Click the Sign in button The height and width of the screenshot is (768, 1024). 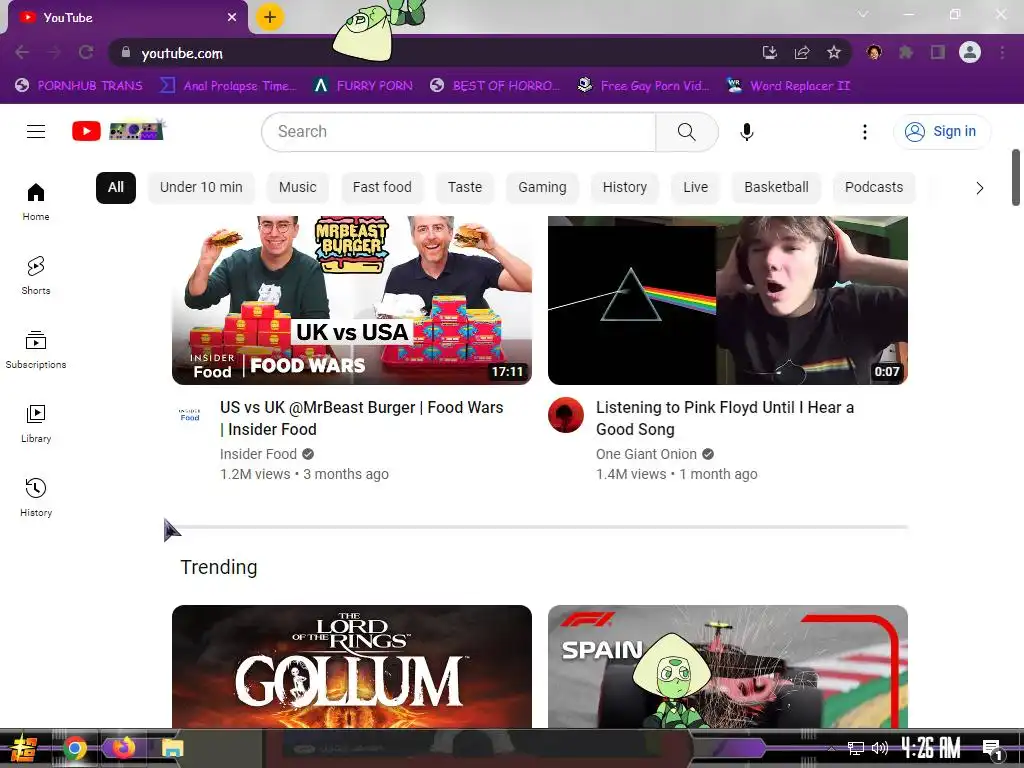[942, 131]
